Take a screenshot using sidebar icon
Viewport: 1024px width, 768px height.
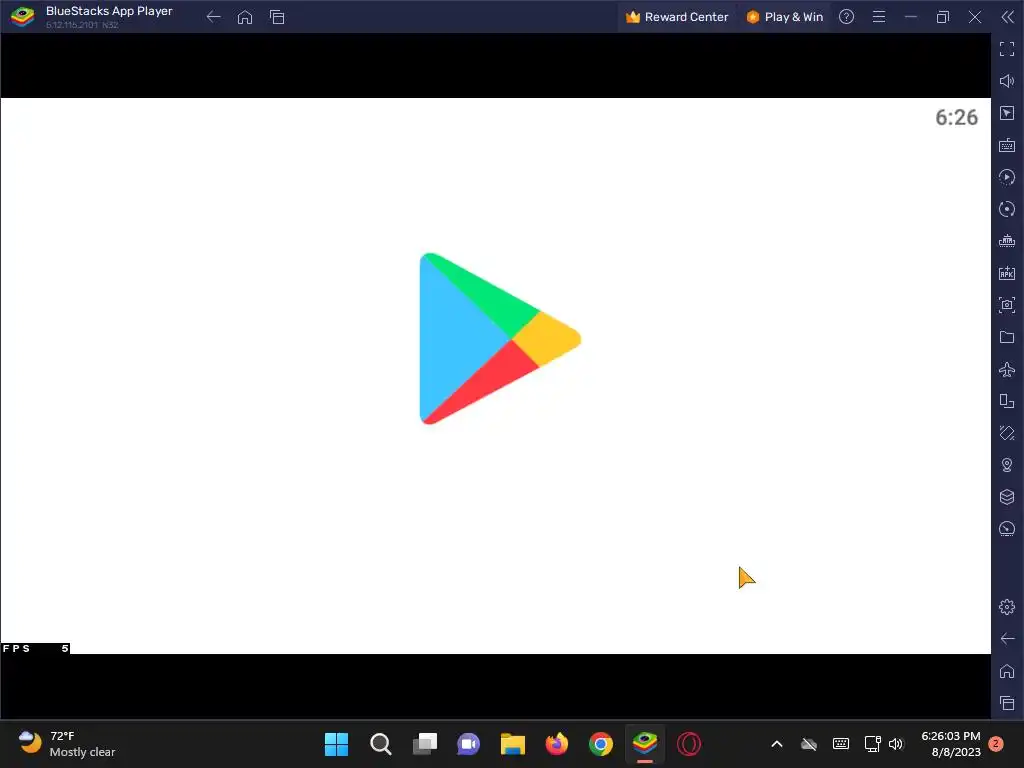point(1007,305)
